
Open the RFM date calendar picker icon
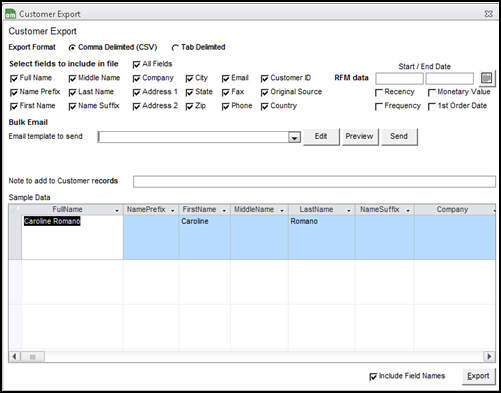487,78
